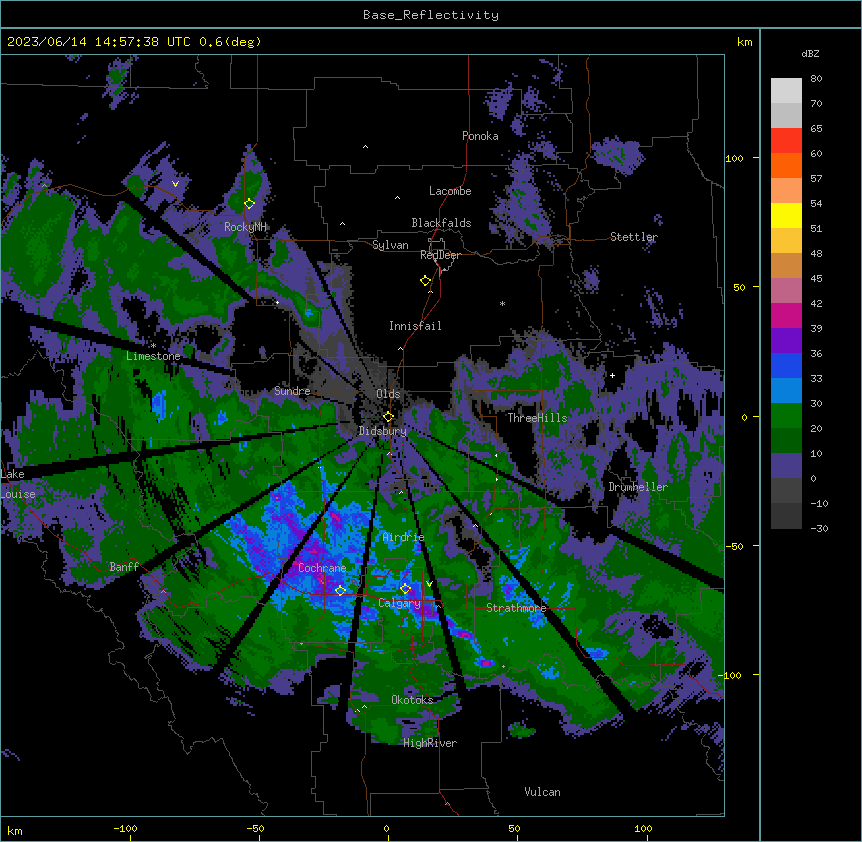Click the Drumheller city label
The image size is (862, 842).
click(638, 487)
